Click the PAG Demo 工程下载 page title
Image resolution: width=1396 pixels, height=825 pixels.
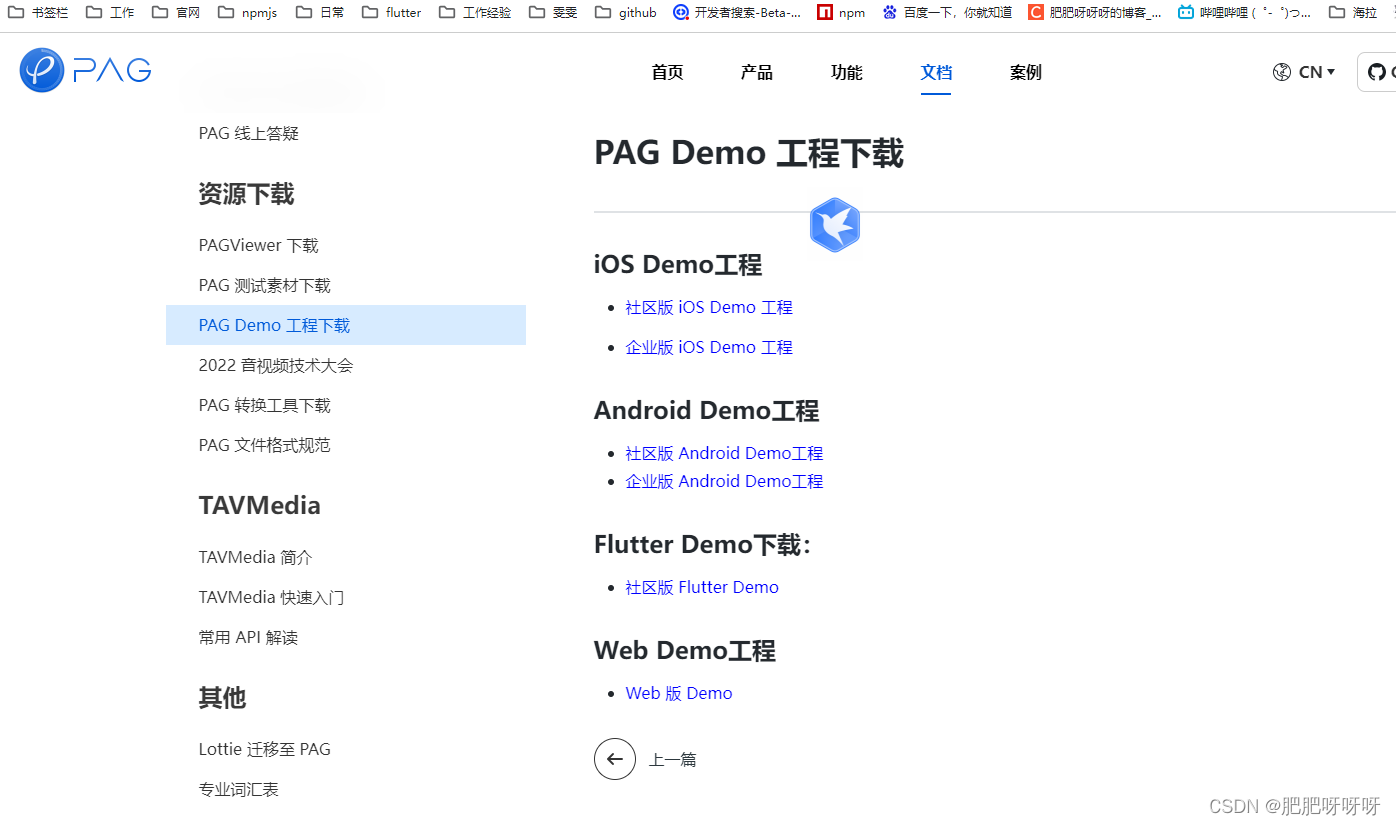749,153
